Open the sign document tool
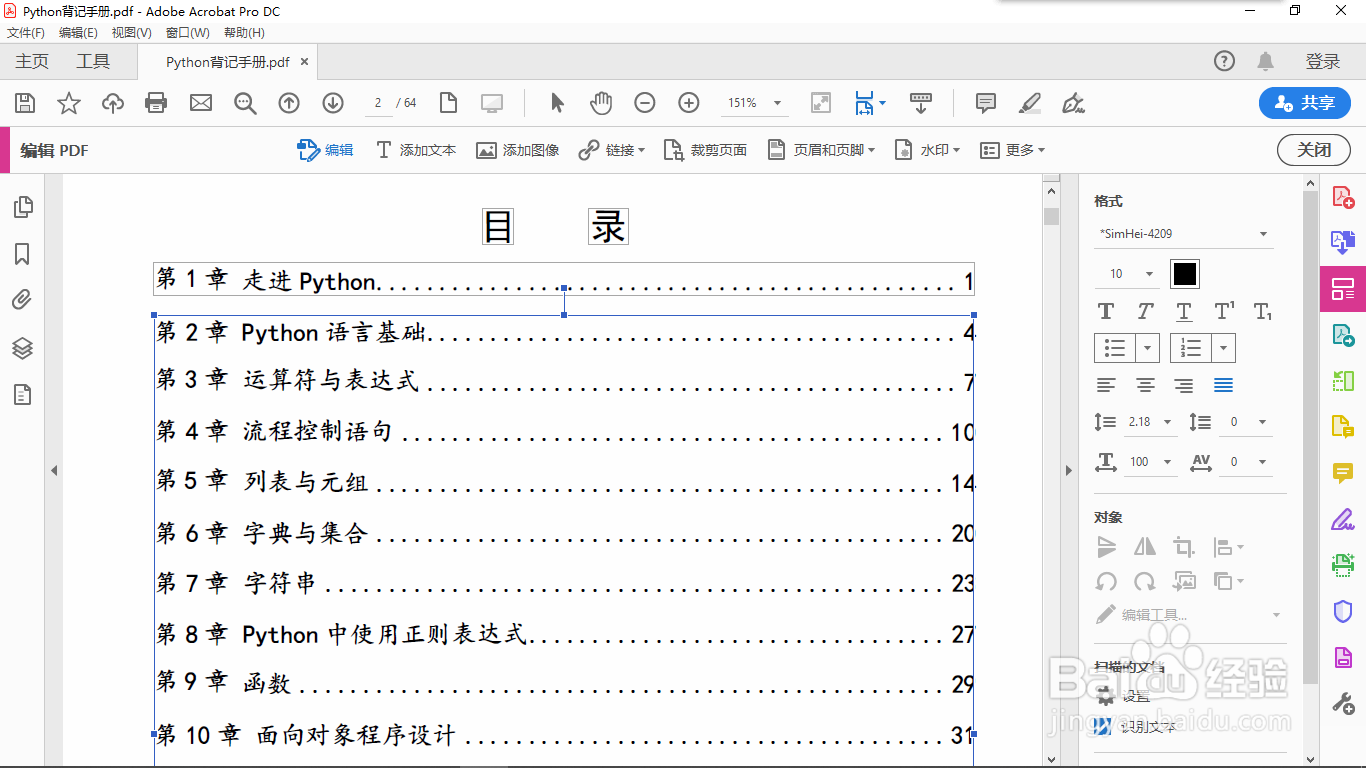The height and width of the screenshot is (768, 1366). [1074, 103]
